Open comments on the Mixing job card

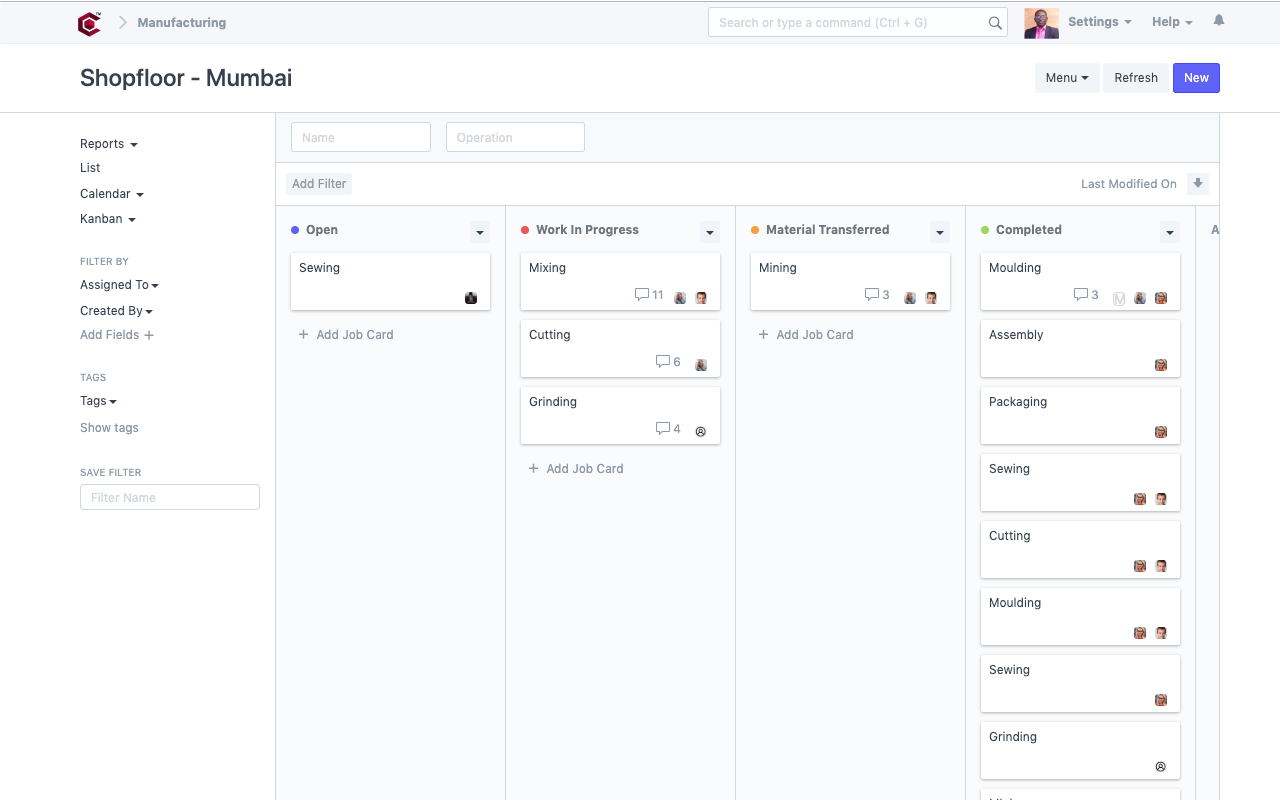pyautogui.click(x=643, y=295)
